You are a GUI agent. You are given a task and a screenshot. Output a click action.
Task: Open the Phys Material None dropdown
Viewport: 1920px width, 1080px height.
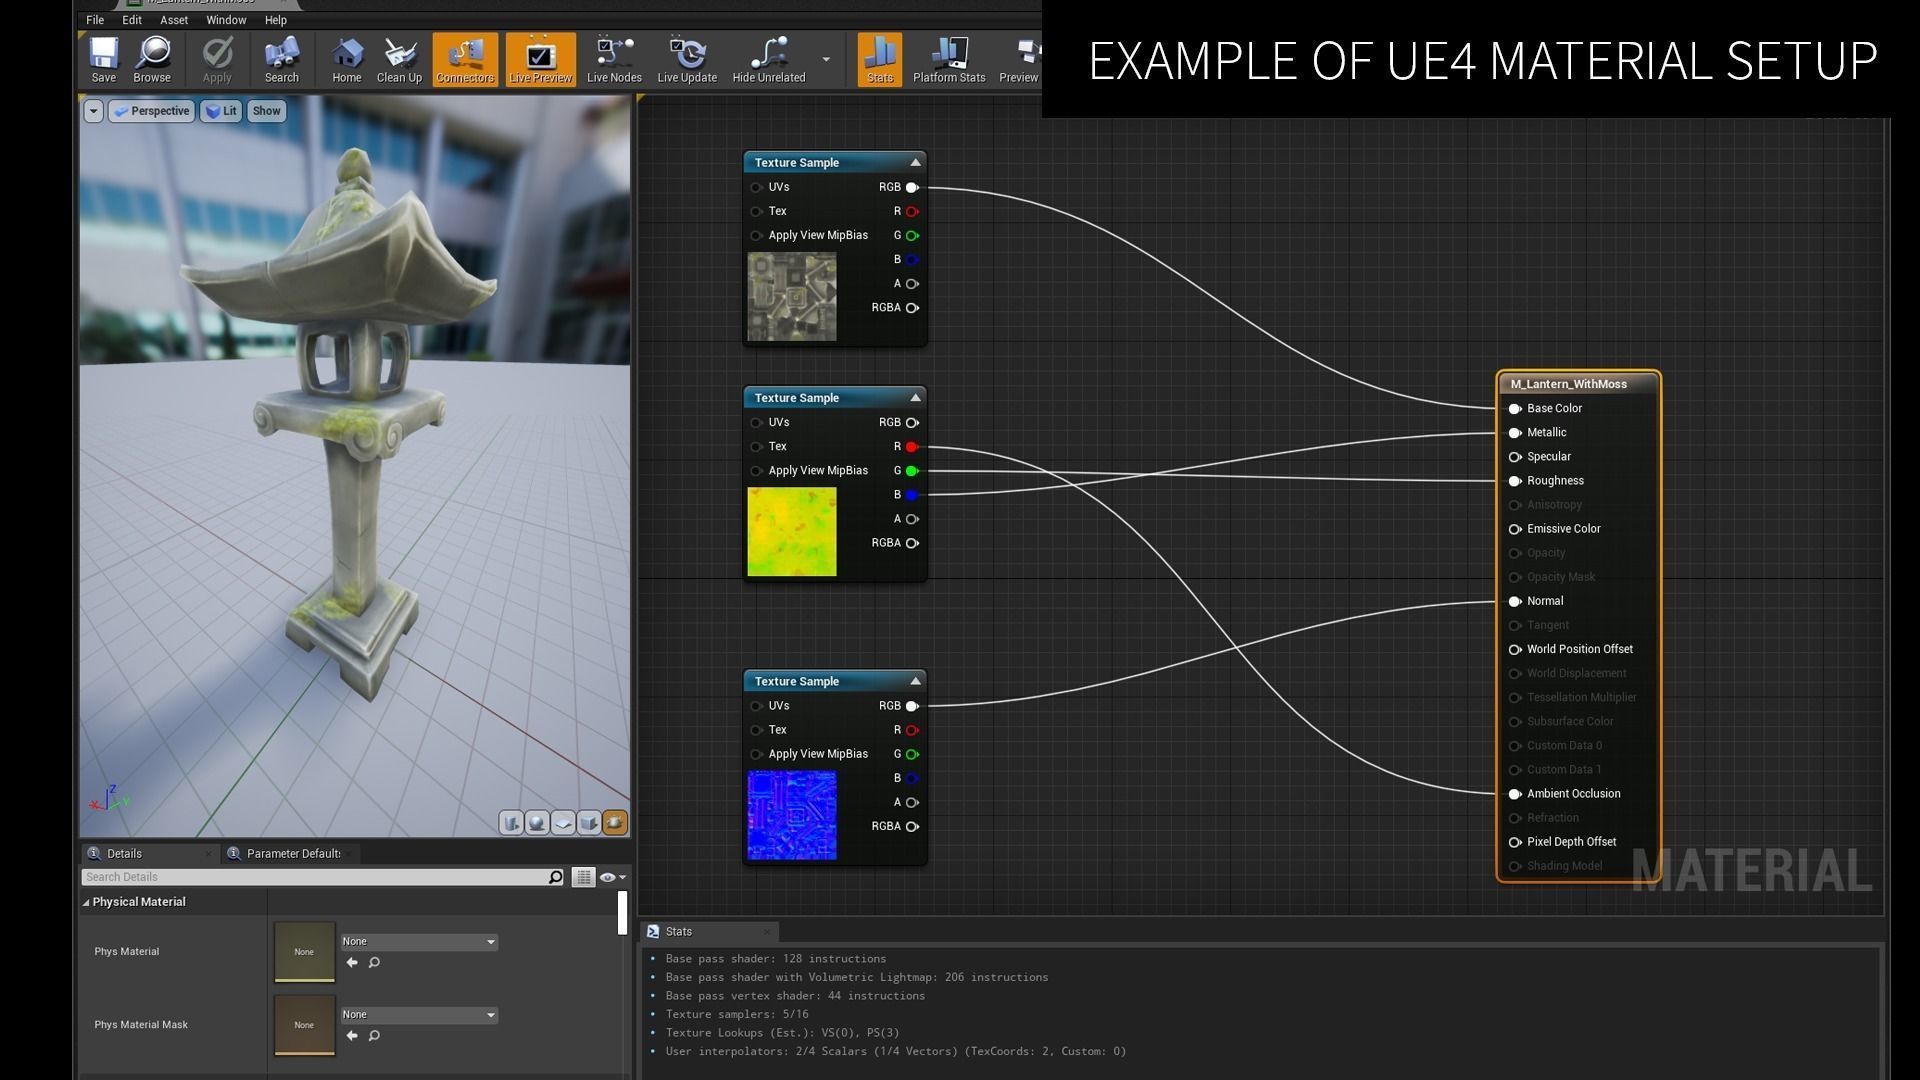tap(419, 942)
